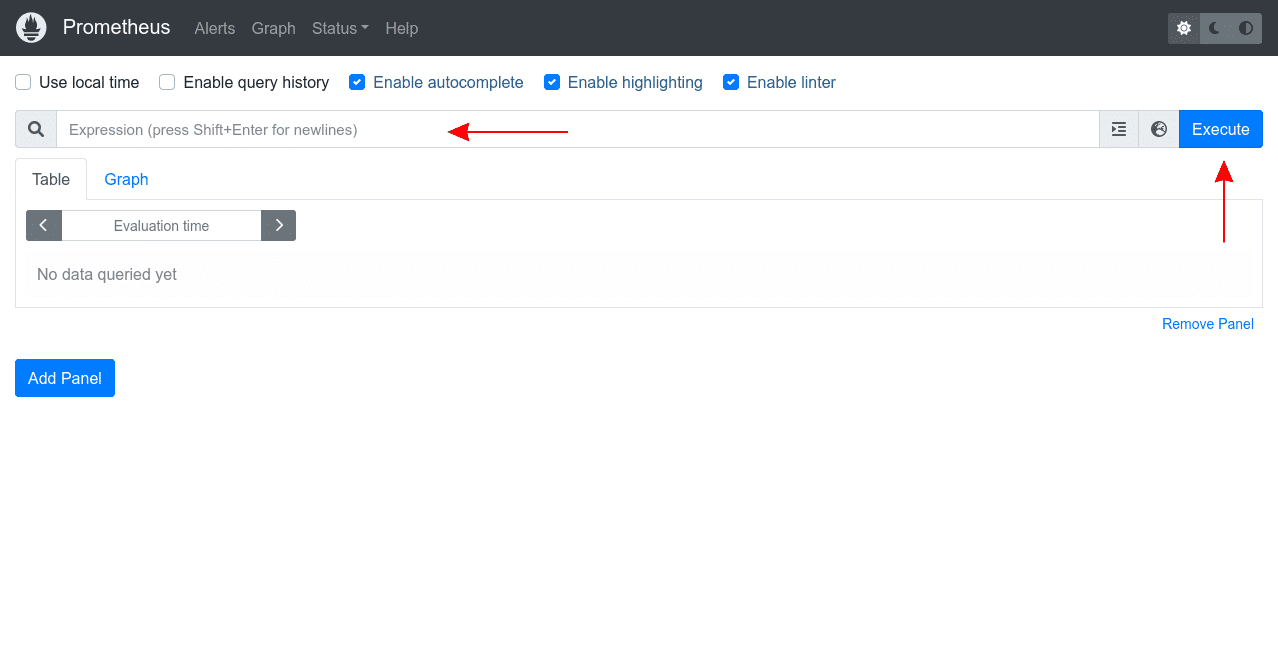Open the Status dropdown menu

click(x=339, y=28)
